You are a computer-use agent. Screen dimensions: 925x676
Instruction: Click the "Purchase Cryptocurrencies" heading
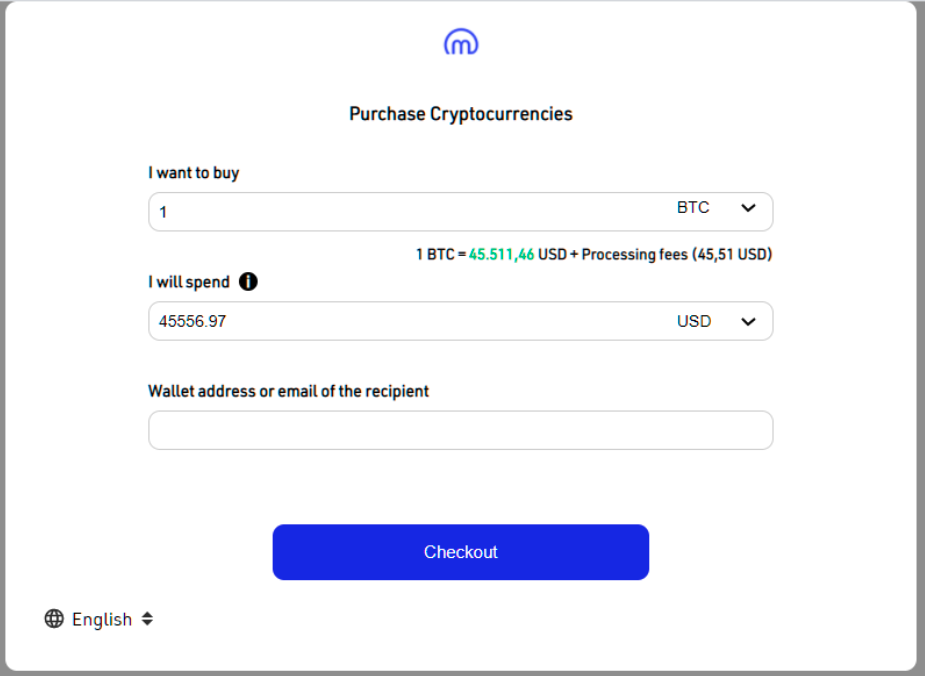point(461,114)
